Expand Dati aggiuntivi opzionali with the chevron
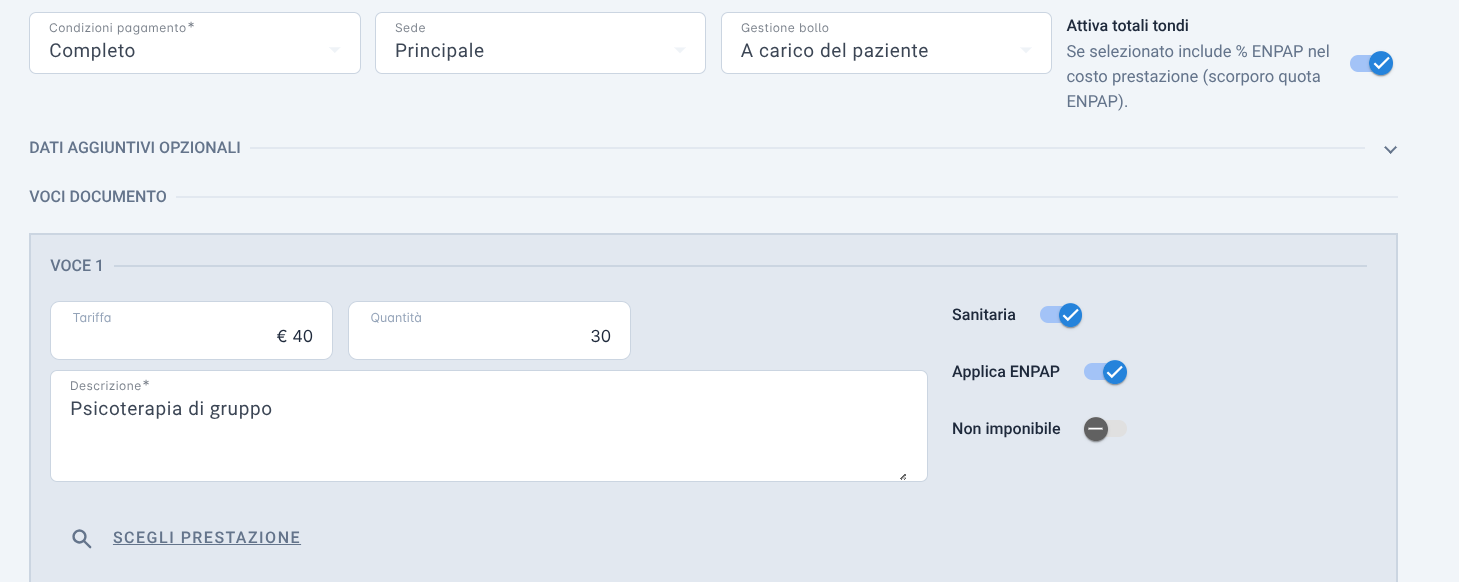The height and width of the screenshot is (582, 1459). (1390, 149)
